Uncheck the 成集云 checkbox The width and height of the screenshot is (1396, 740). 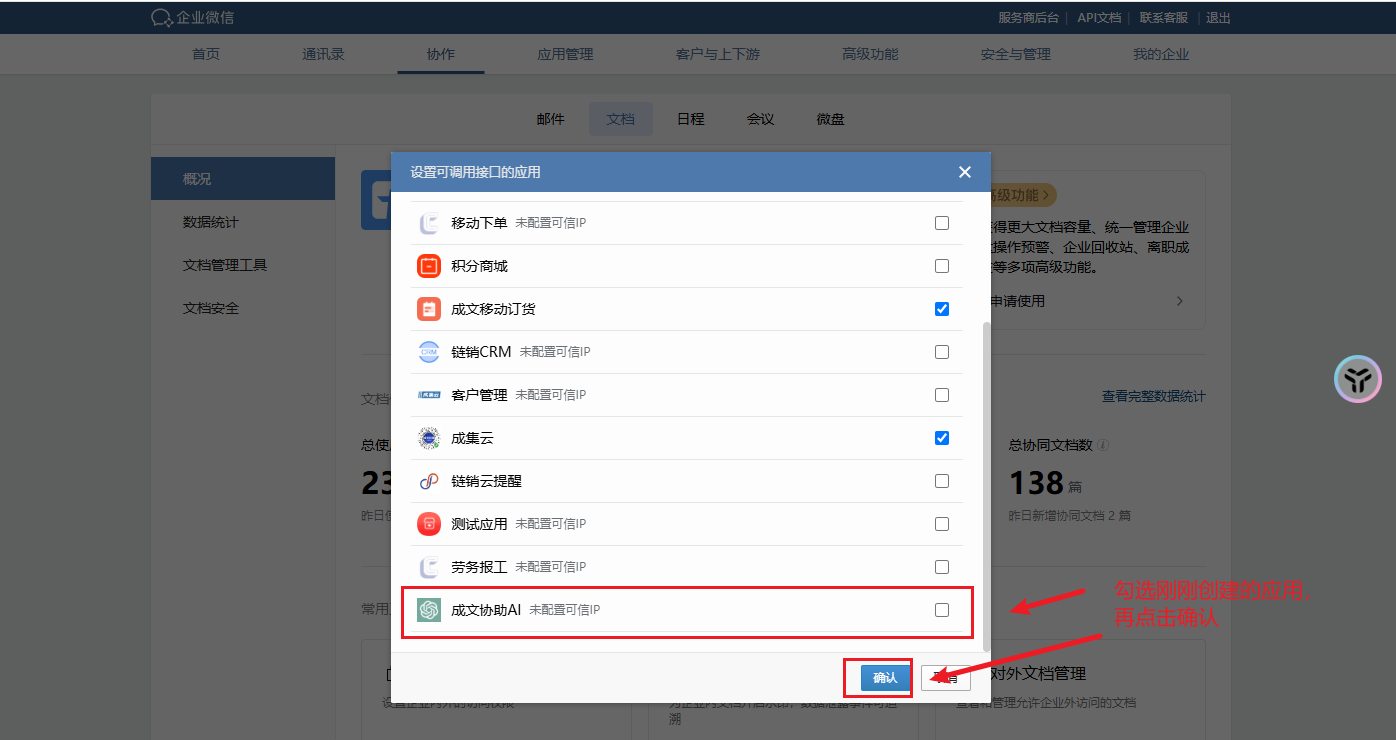click(941, 437)
